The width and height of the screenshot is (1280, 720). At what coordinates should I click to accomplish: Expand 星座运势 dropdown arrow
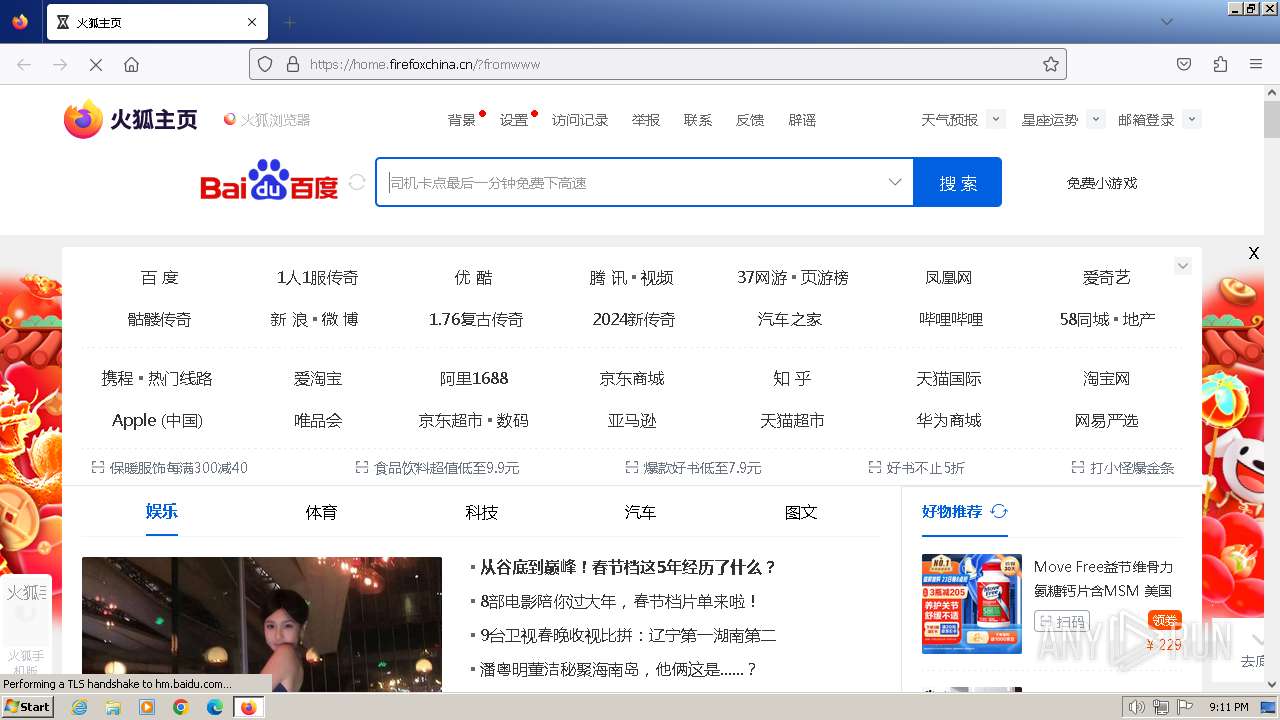[x=1095, y=119]
